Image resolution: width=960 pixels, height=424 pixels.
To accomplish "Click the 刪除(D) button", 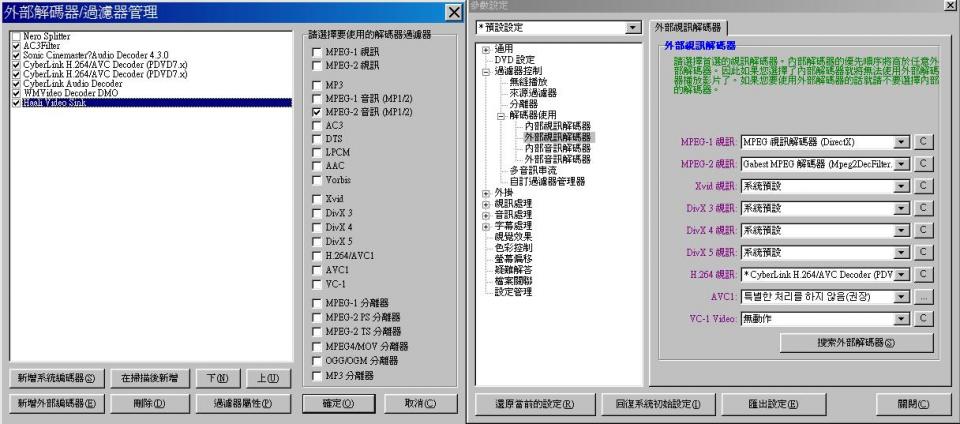I will 150,404.
